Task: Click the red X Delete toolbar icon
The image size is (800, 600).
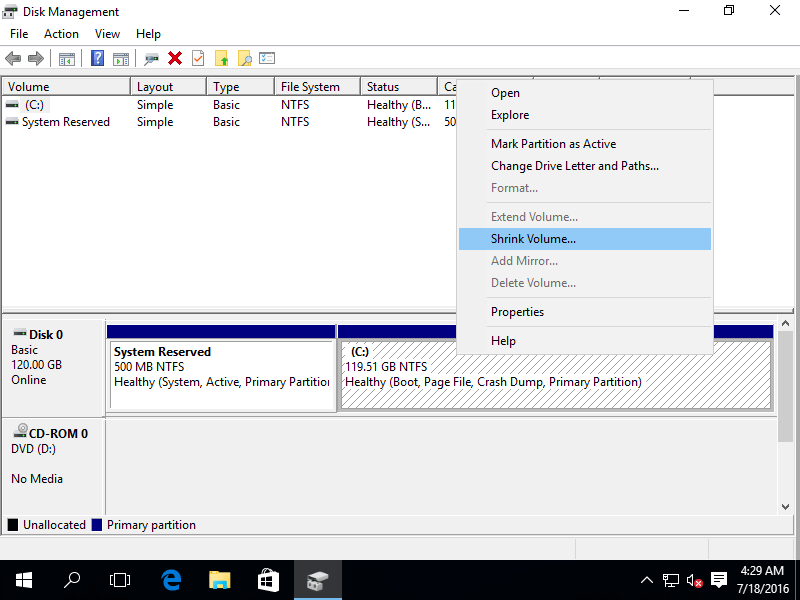Action: point(175,58)
